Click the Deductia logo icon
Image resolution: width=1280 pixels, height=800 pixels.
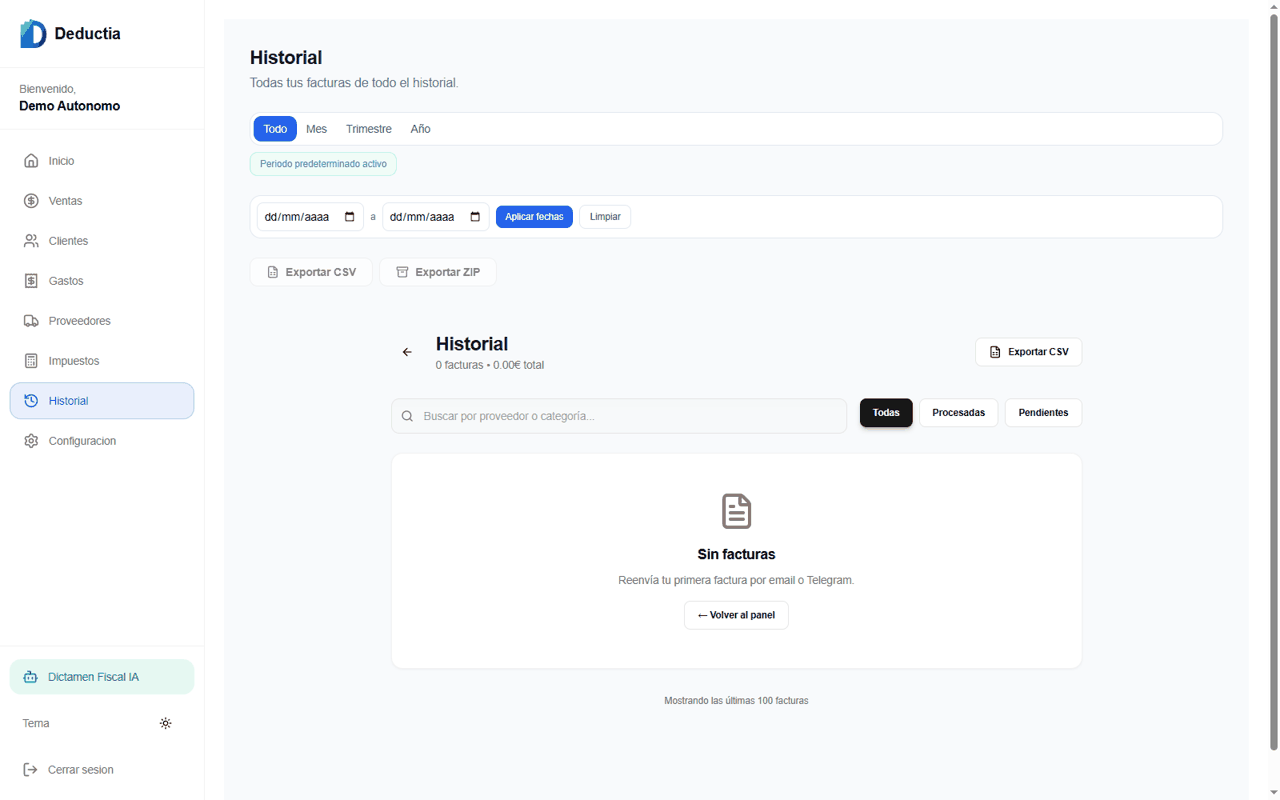30,33
